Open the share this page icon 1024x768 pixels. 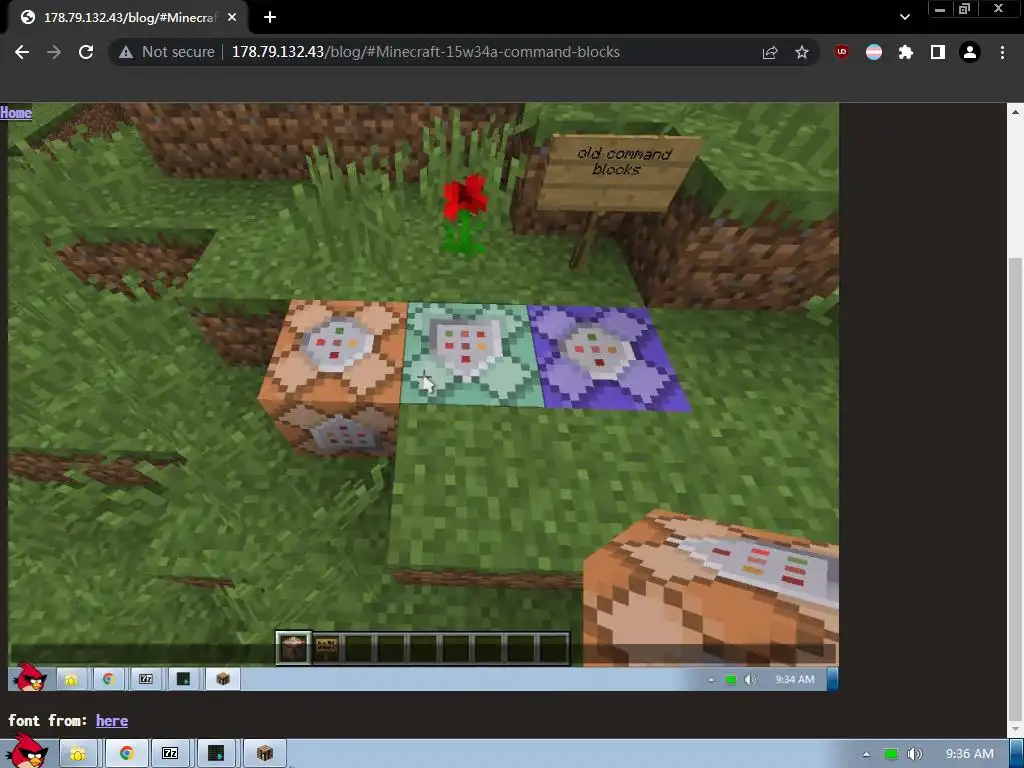tap(770, 52)
